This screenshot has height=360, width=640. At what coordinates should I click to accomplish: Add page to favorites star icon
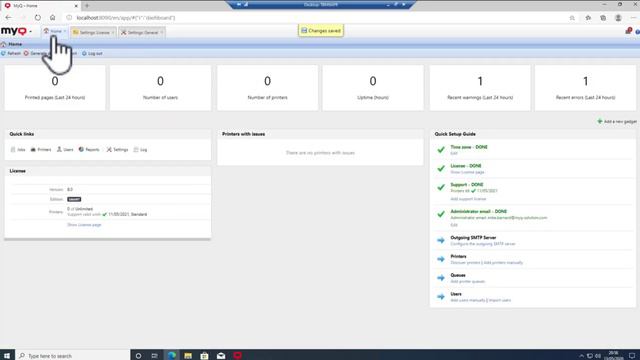point(572,18)
